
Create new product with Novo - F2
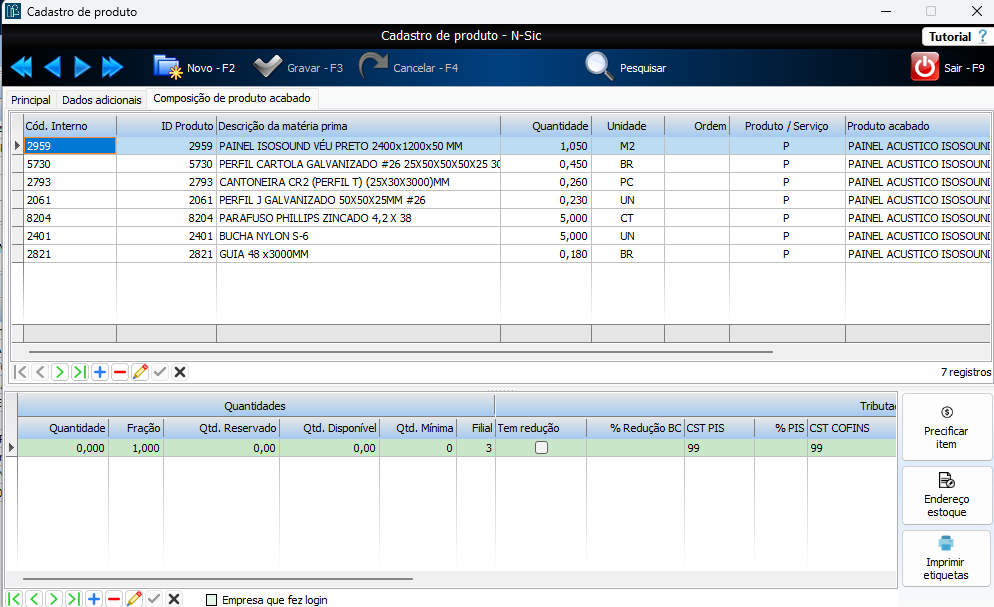pyautogui.click(x=194, y=67)
